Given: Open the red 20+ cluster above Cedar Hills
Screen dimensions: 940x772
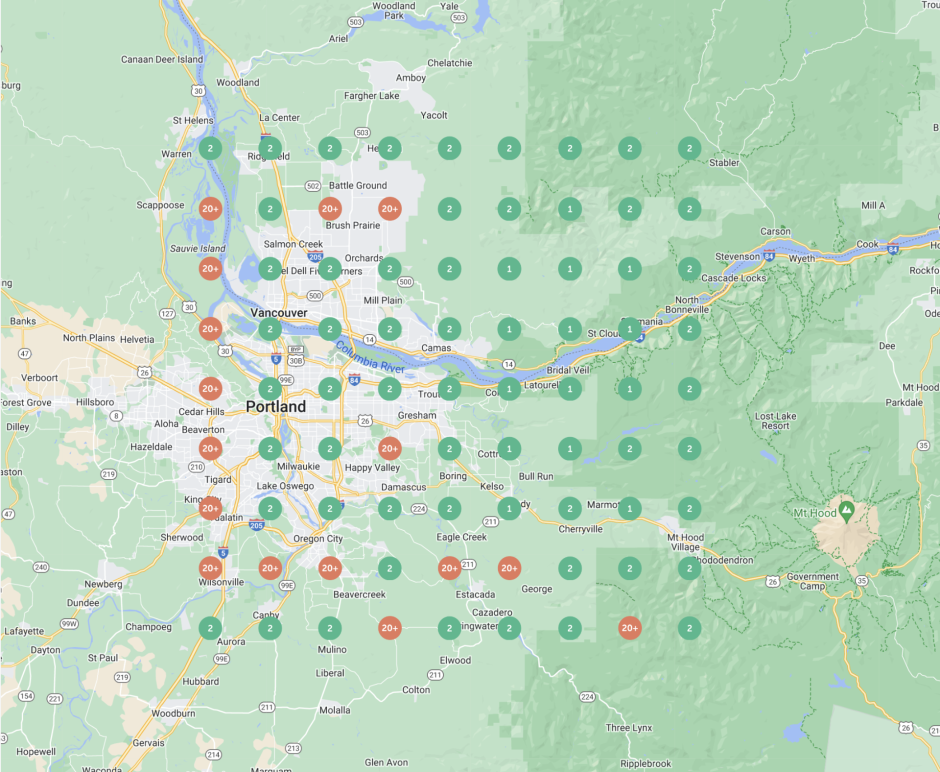Looking at the screenshot, I should [210, 389].
